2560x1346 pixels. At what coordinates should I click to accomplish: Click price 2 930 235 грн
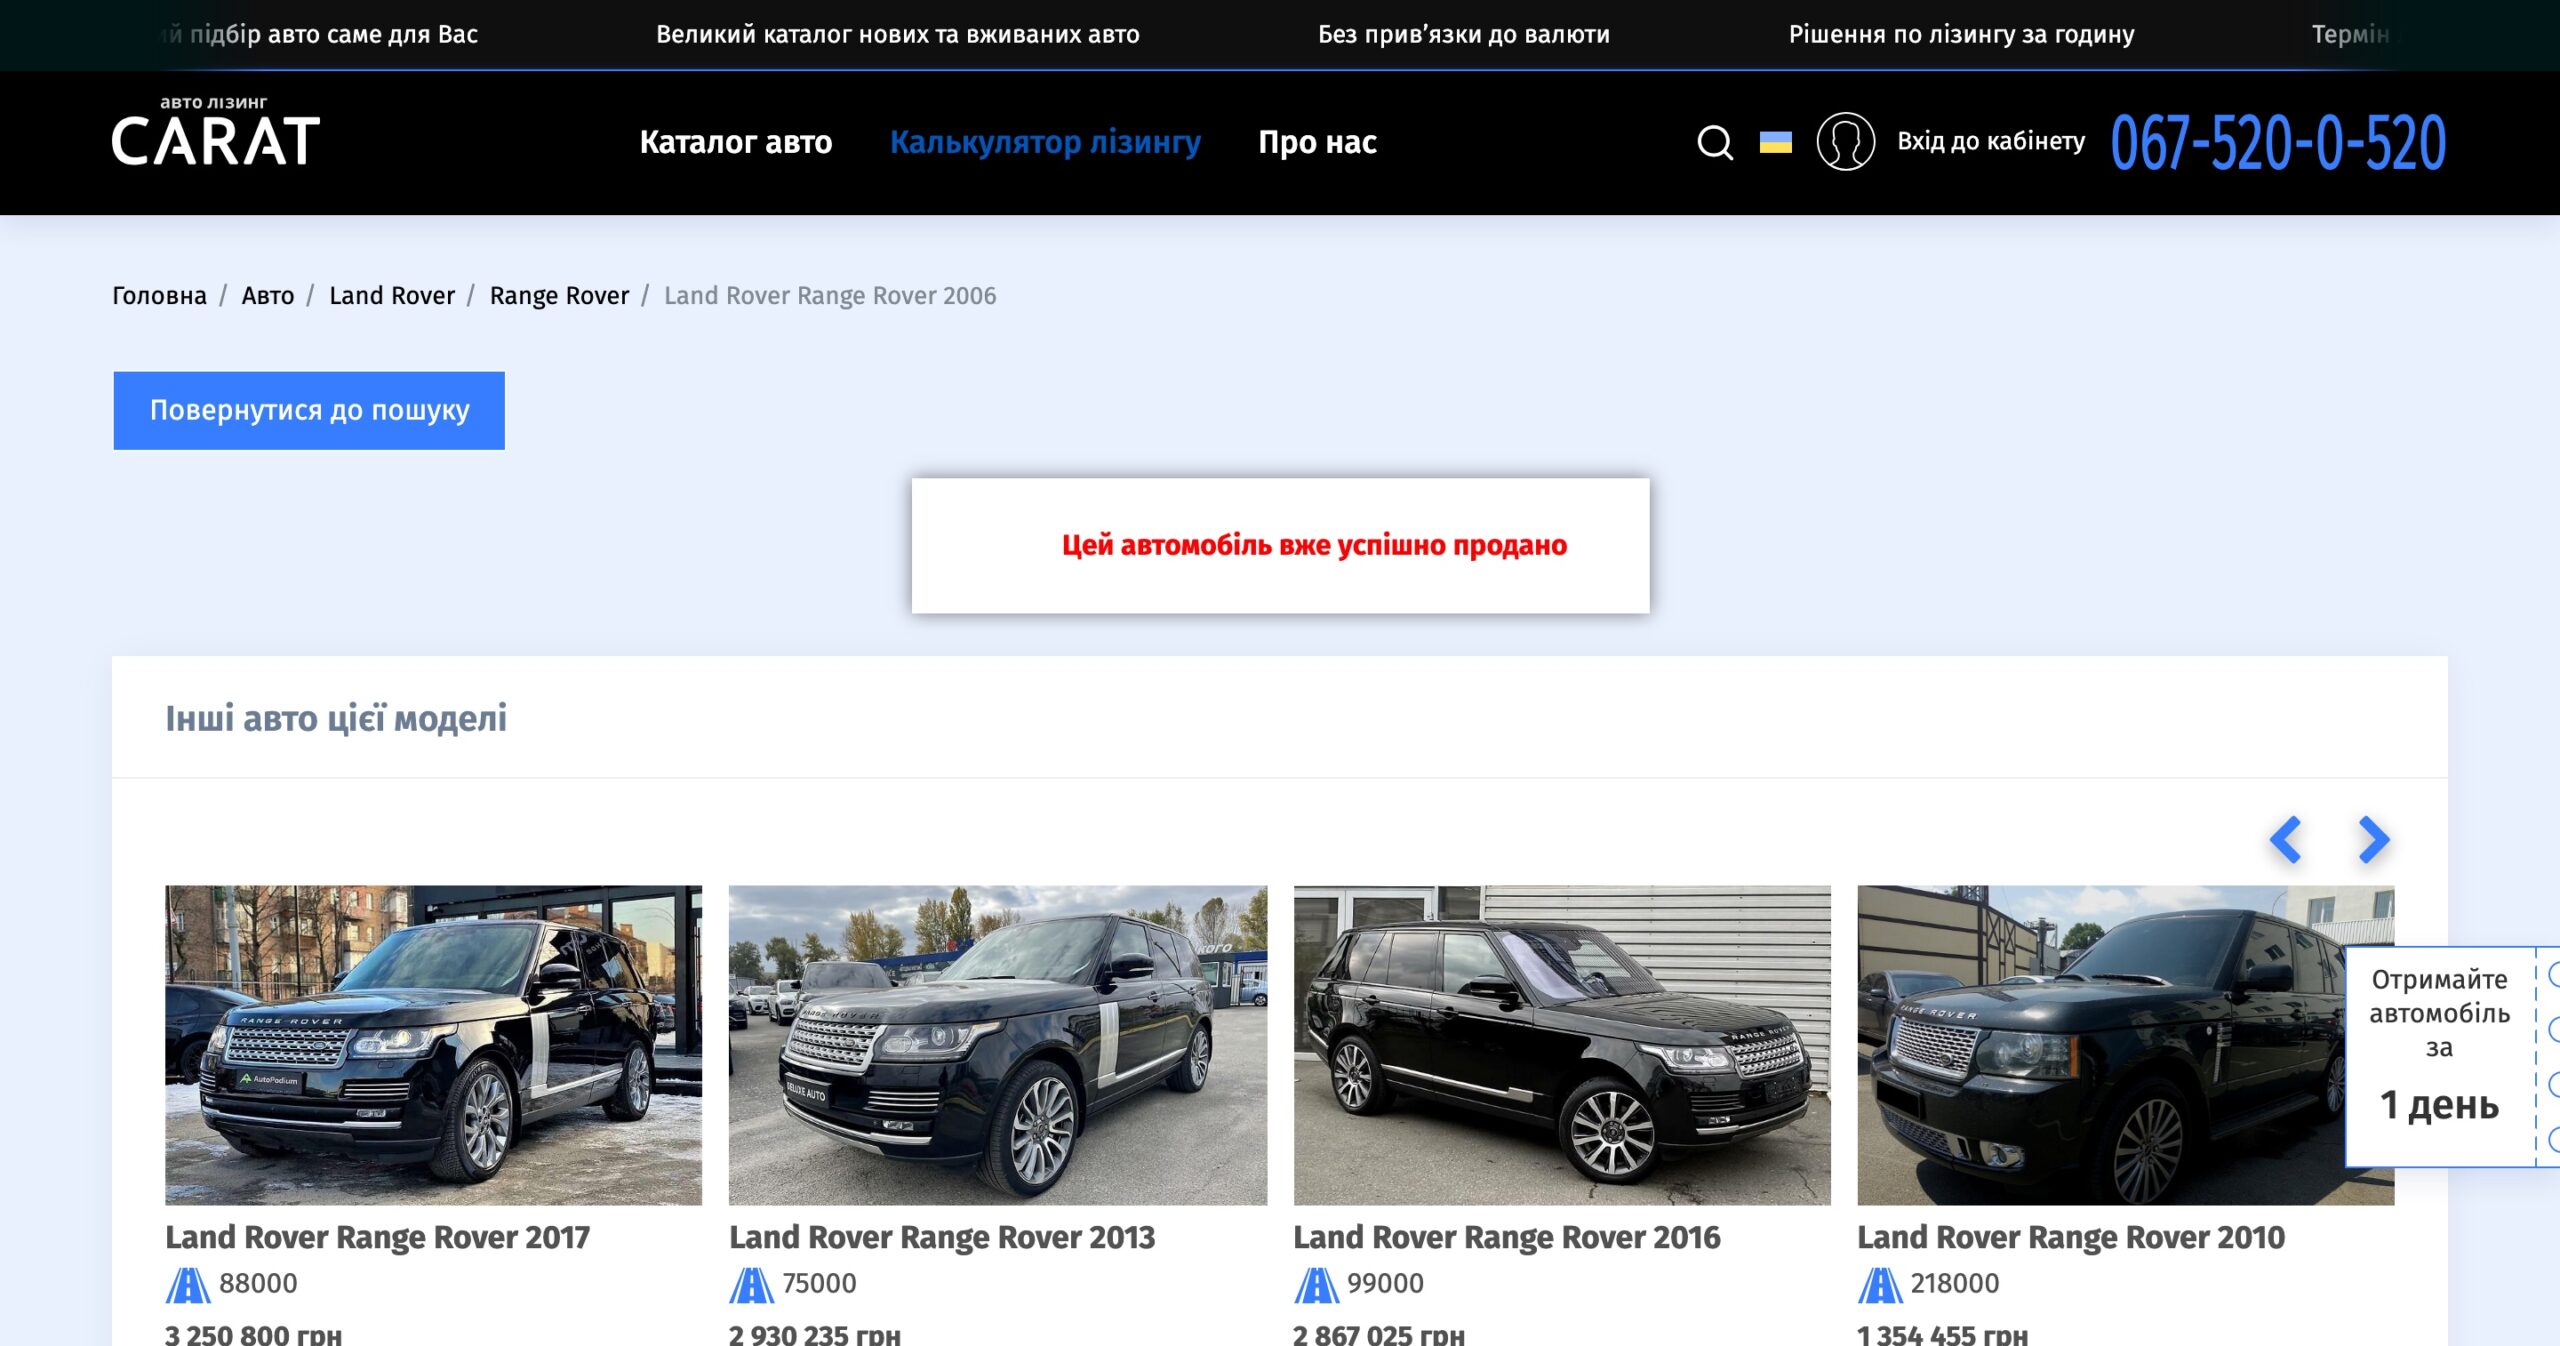click(x=815, y=1334)
